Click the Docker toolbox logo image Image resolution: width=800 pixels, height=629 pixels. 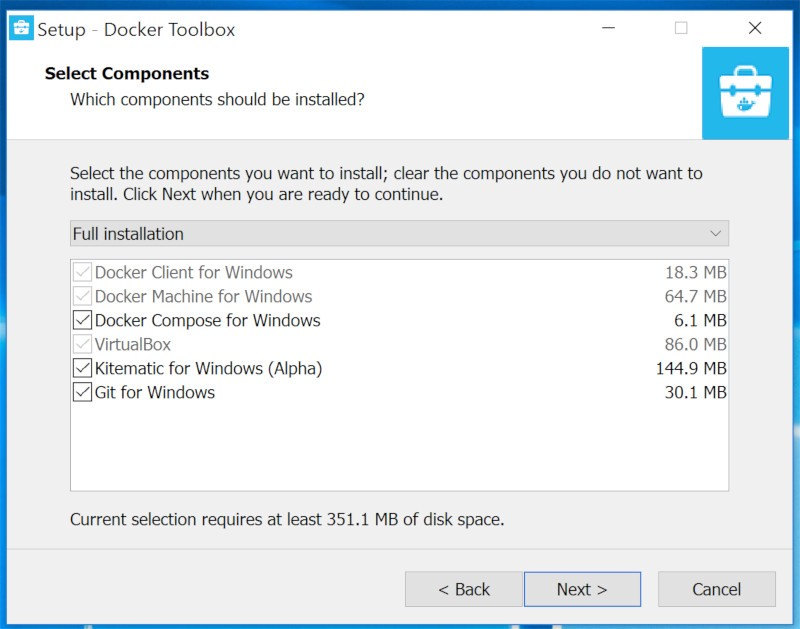pos(745,93)
